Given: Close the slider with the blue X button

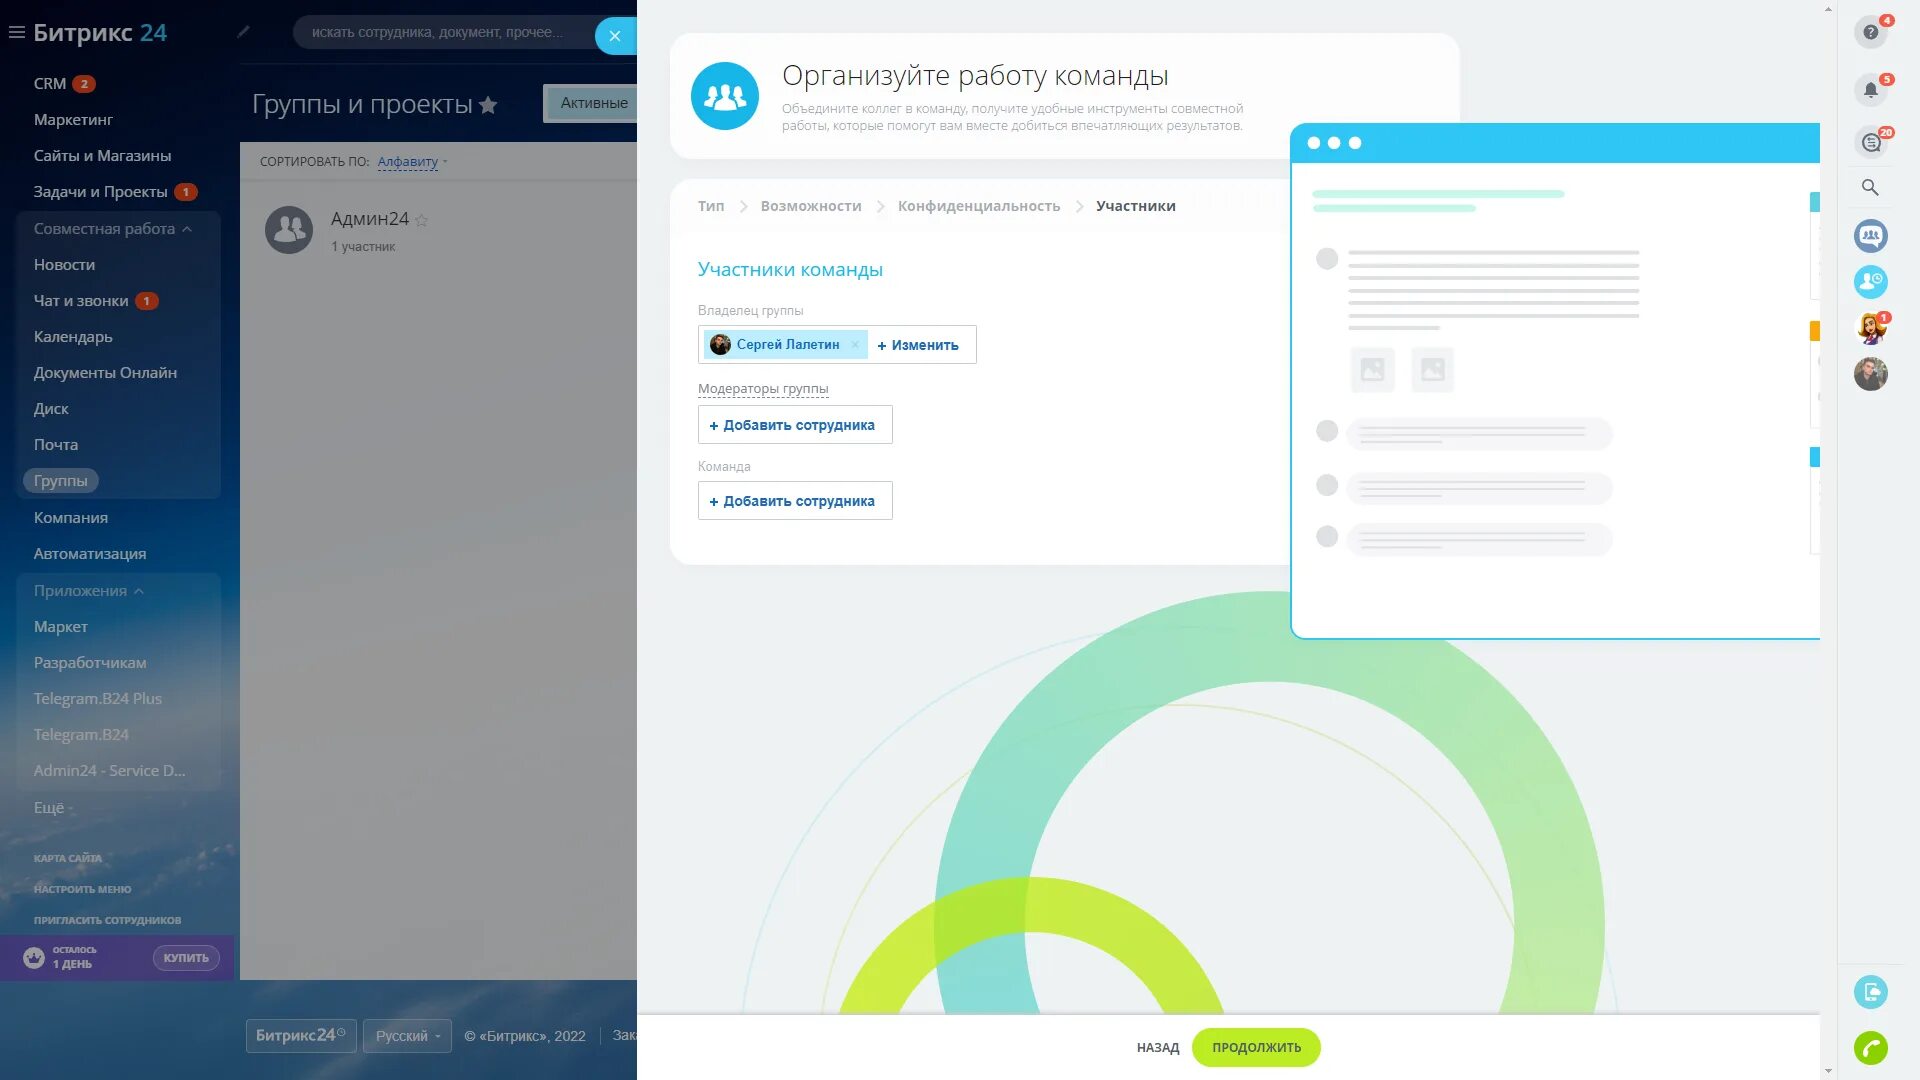Looking at the screenshot, I should click(x=615, y=36).
